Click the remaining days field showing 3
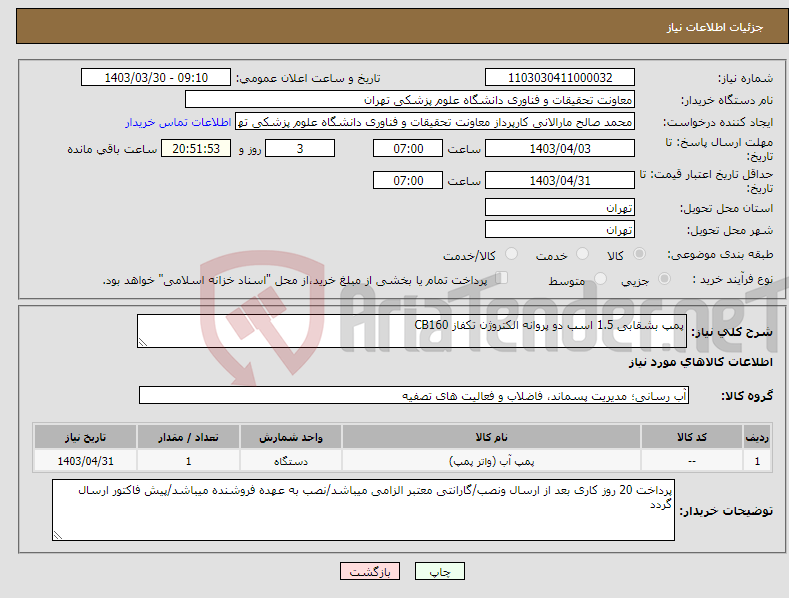This screenshot has width=789, height=598. (x=300, y=148)
